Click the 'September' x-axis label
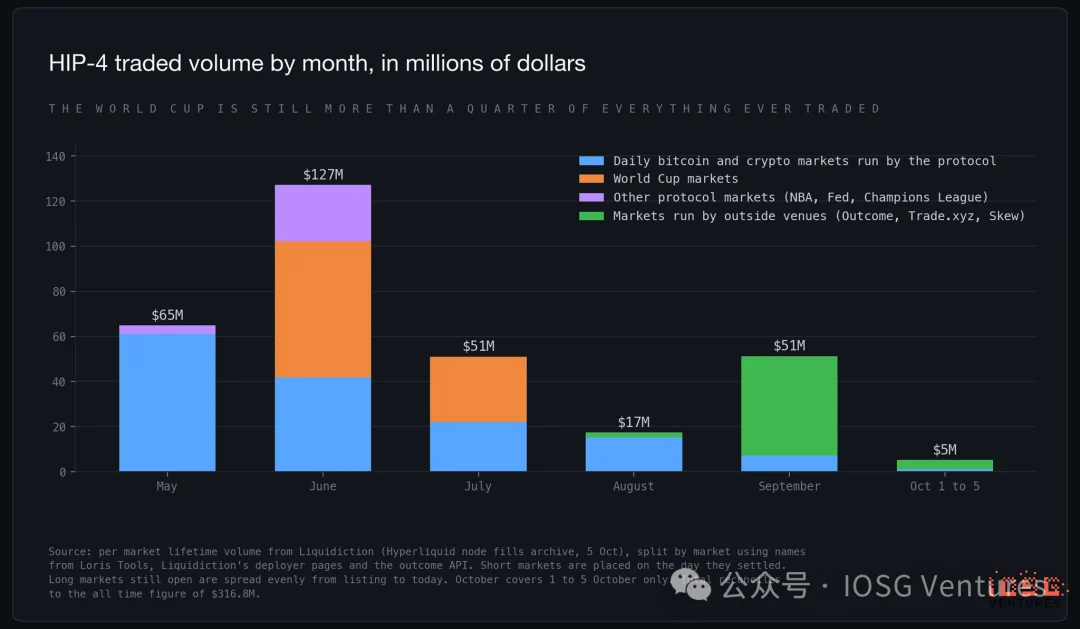 789,486
